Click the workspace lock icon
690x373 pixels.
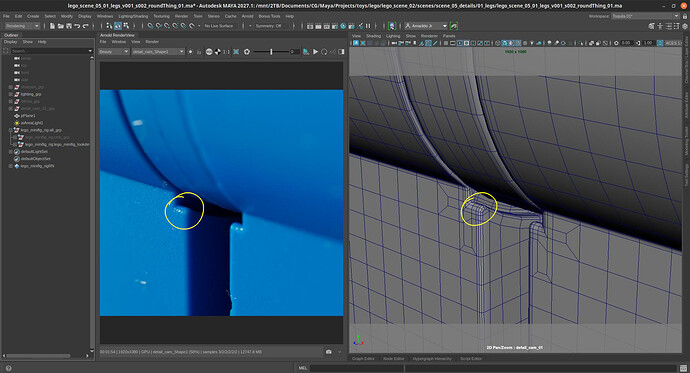pos(685,16)
